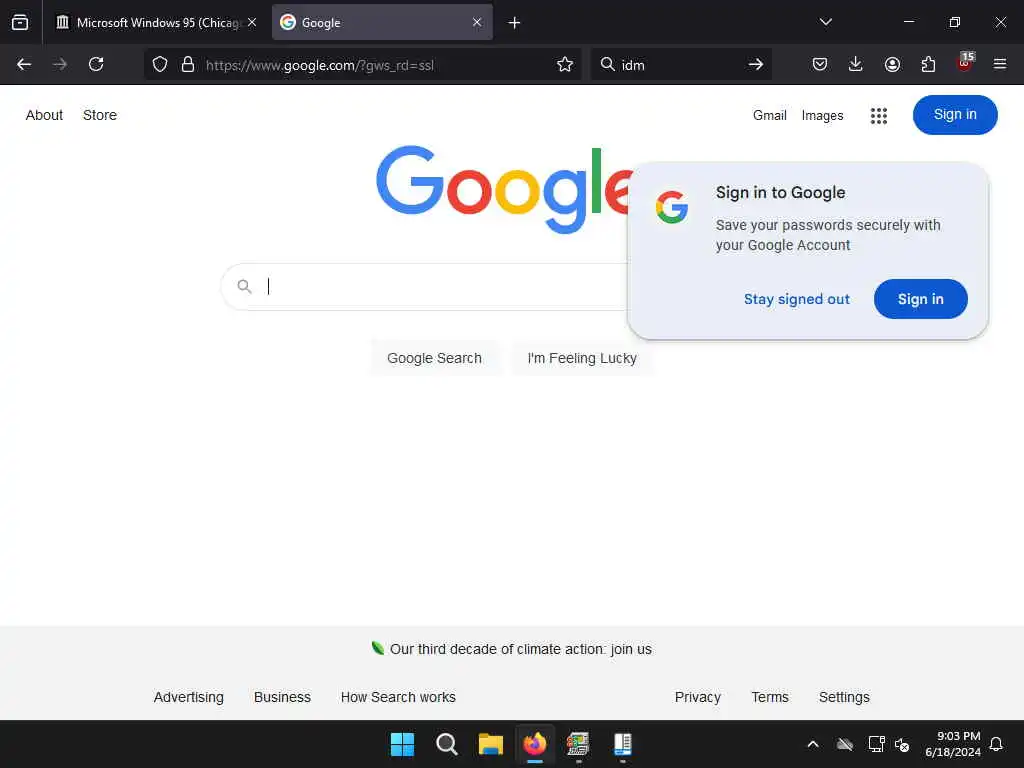
Task: Go forward one page
Action: 60,64
